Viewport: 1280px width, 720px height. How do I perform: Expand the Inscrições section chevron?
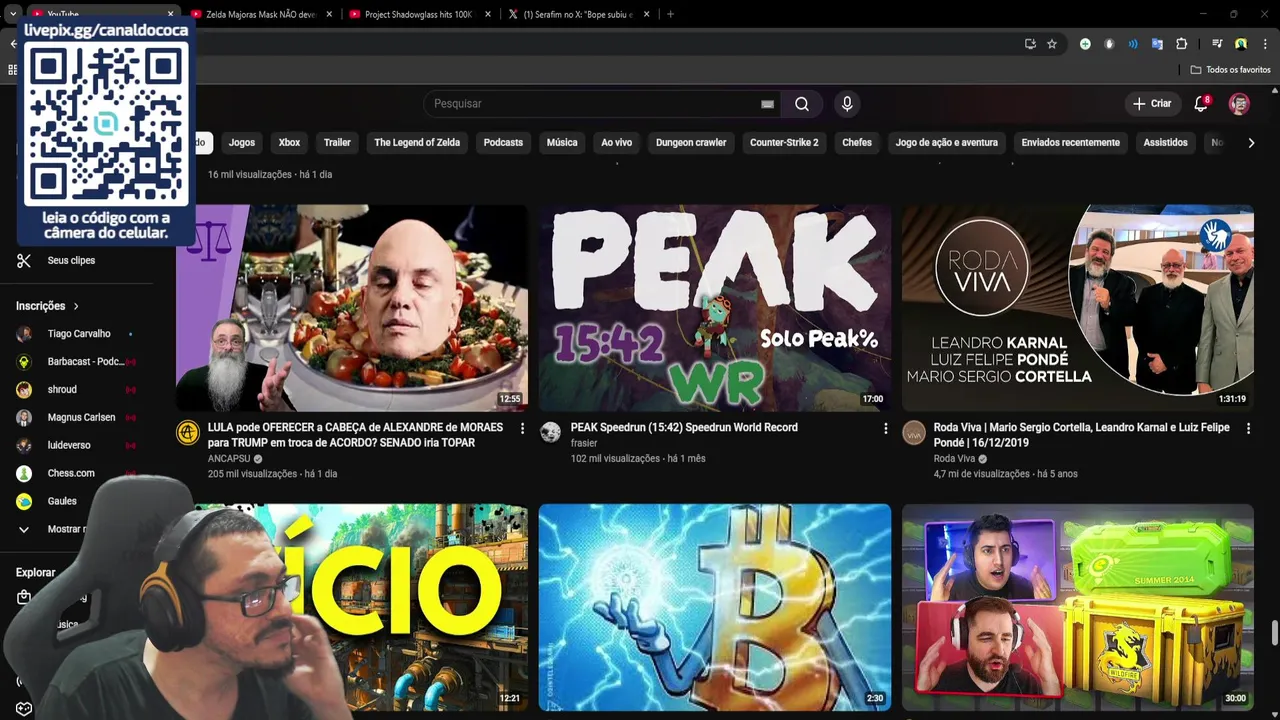tap(76, 306)
